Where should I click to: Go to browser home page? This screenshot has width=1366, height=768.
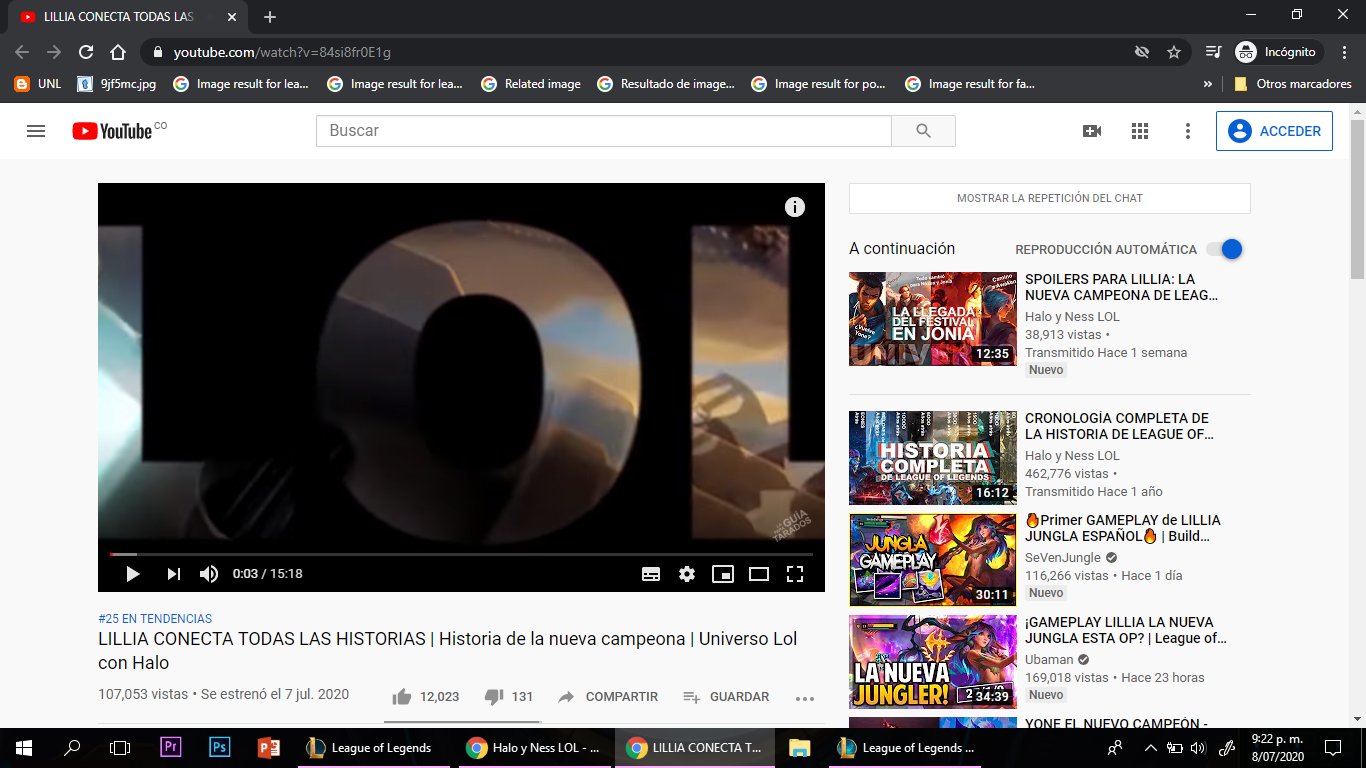click(x=118, y=52)
